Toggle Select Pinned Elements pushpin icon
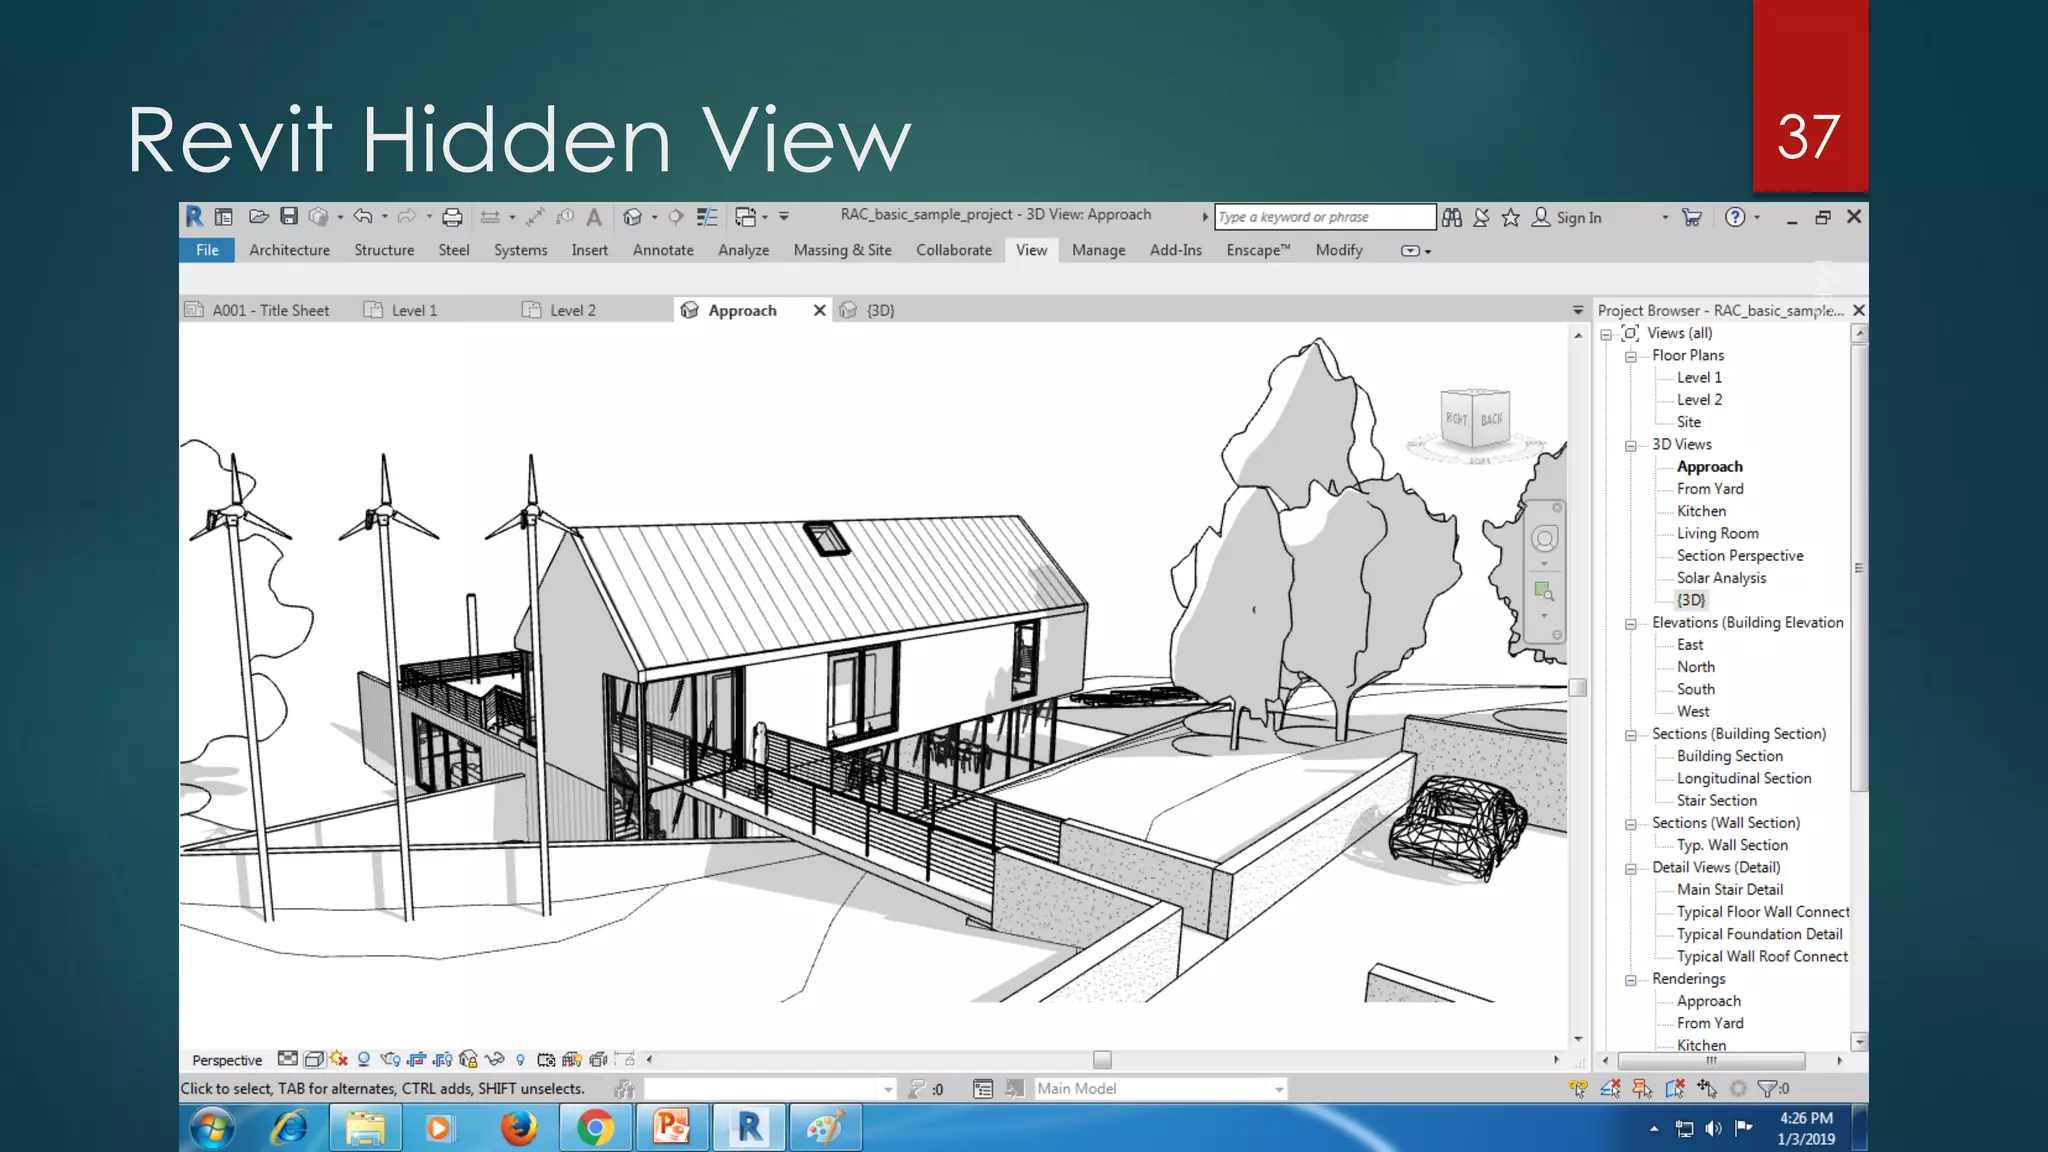The image size is (2048, 1152). pos(1642,1088)
